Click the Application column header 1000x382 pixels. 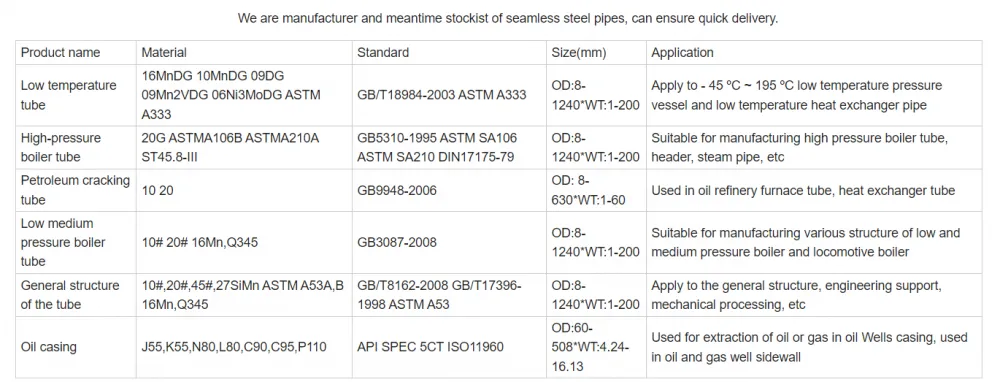click(814, 52)
